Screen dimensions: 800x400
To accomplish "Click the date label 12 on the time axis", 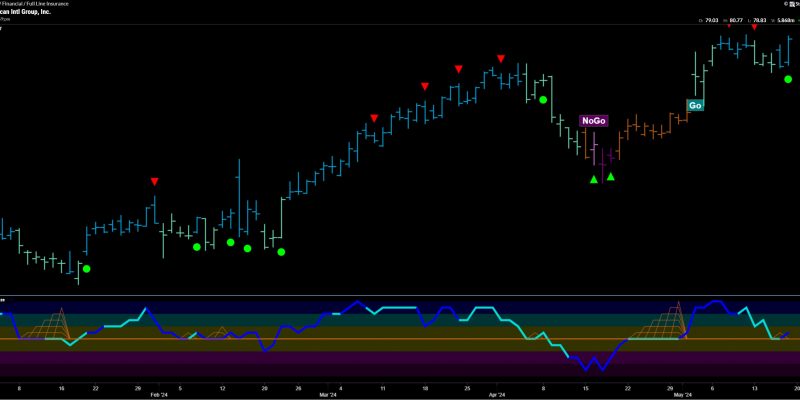I will coord(222,388).
